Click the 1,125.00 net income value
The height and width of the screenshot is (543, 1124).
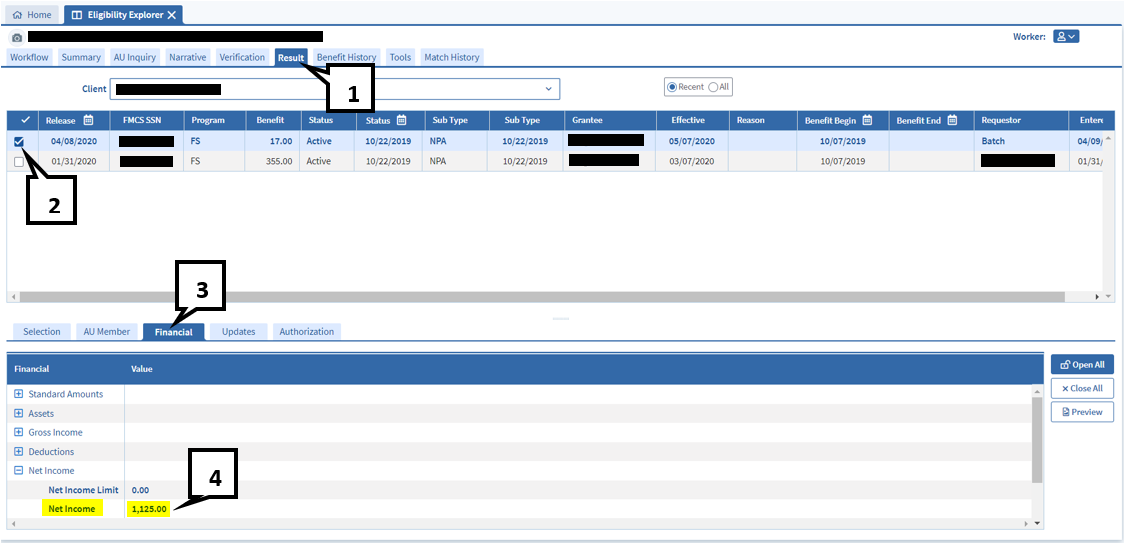coord(148,509)
